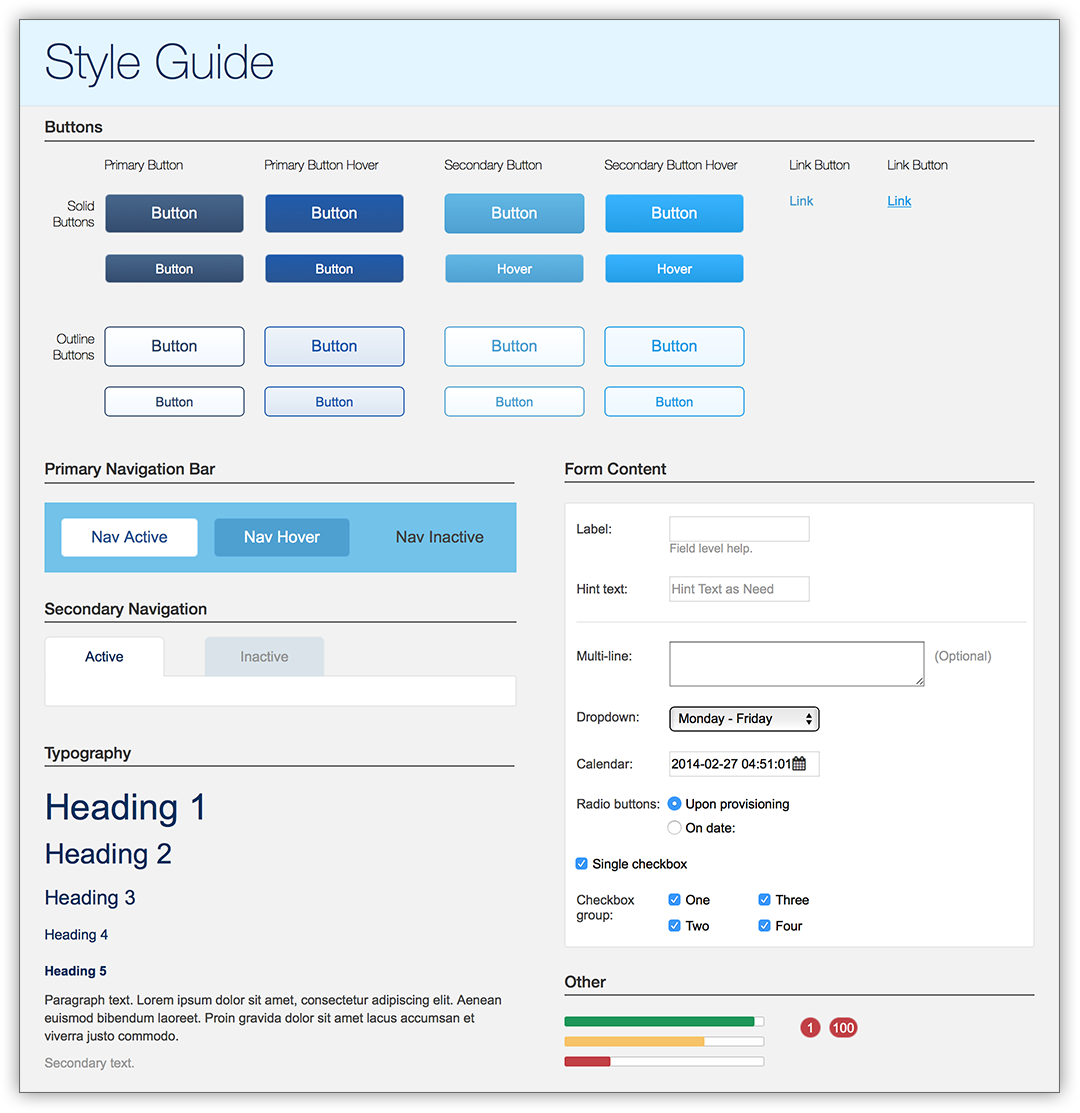This screenshot has height=1113, width=1080.
Task: Click the red "1" notification badge
Action: pyautogui.click(x=810, y=1027)
